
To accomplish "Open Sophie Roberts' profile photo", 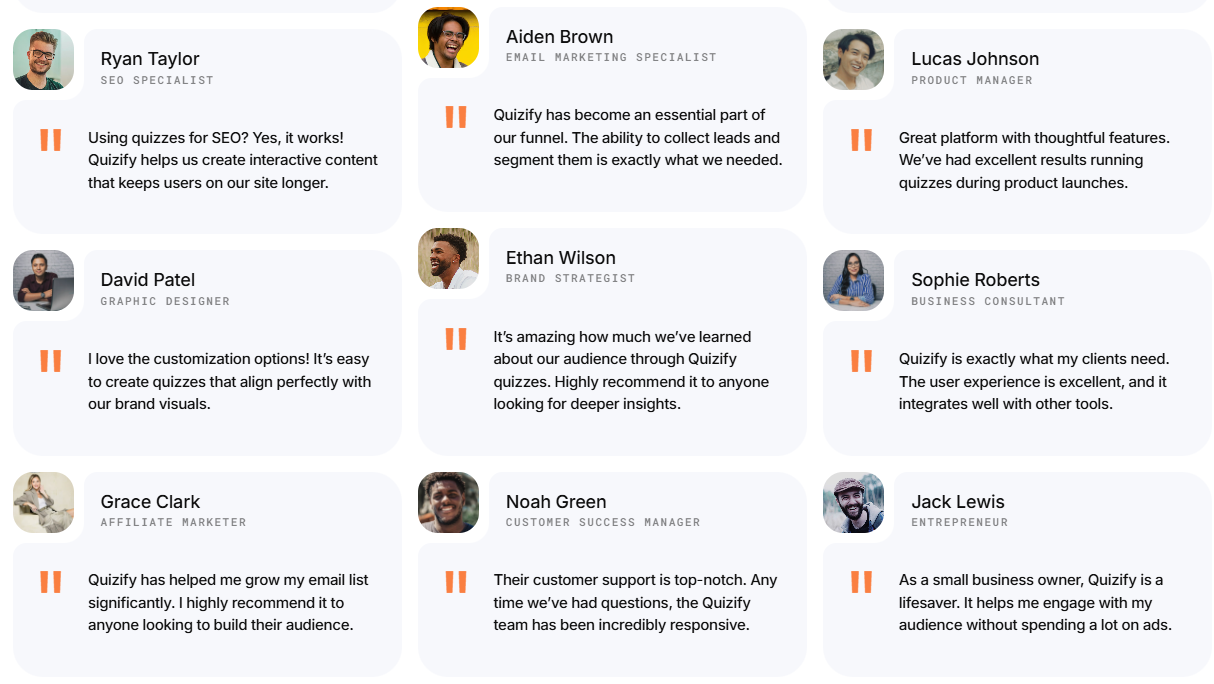I will coord(853,281).
